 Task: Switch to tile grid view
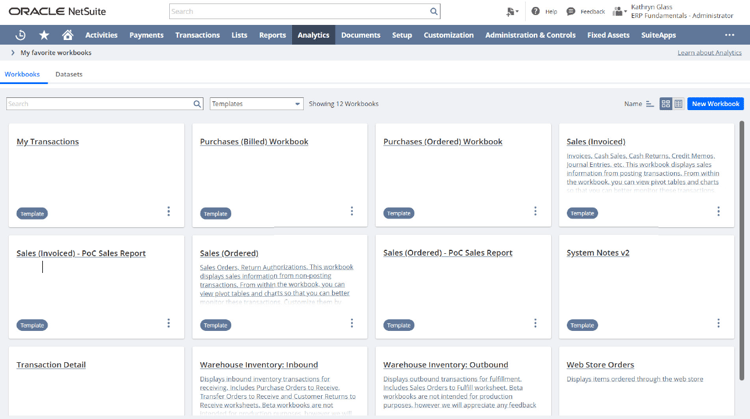point(665,104)
